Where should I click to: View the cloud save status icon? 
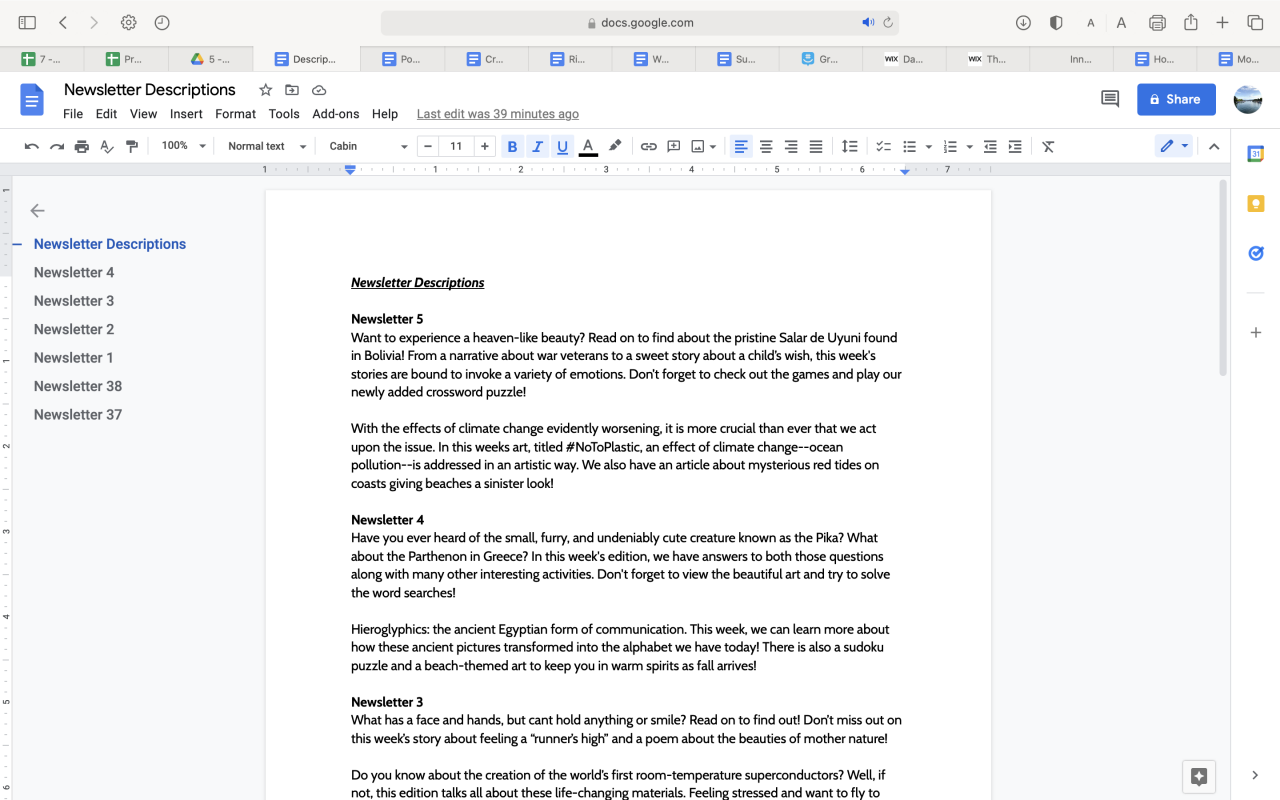click(x=319, y=90)
